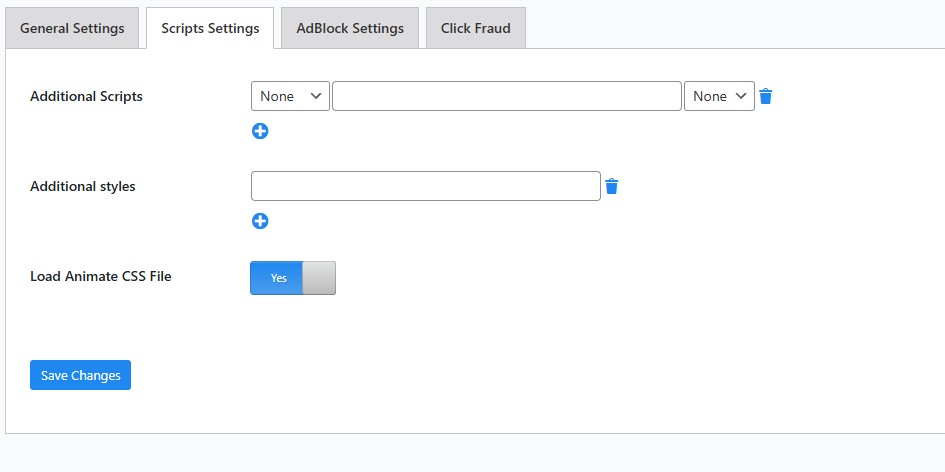Screen dimensions: 945x472
Task: Click the grey handle of the Yes switch
Action: [319, 278]
